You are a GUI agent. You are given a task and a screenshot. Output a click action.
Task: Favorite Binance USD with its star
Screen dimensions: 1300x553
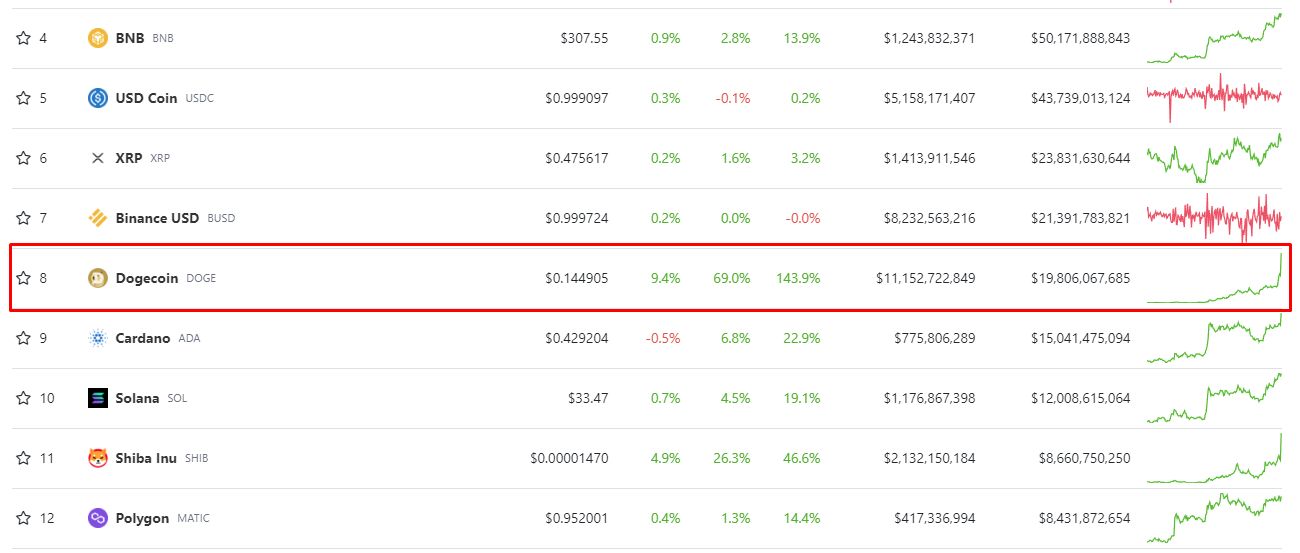[23, 218]
